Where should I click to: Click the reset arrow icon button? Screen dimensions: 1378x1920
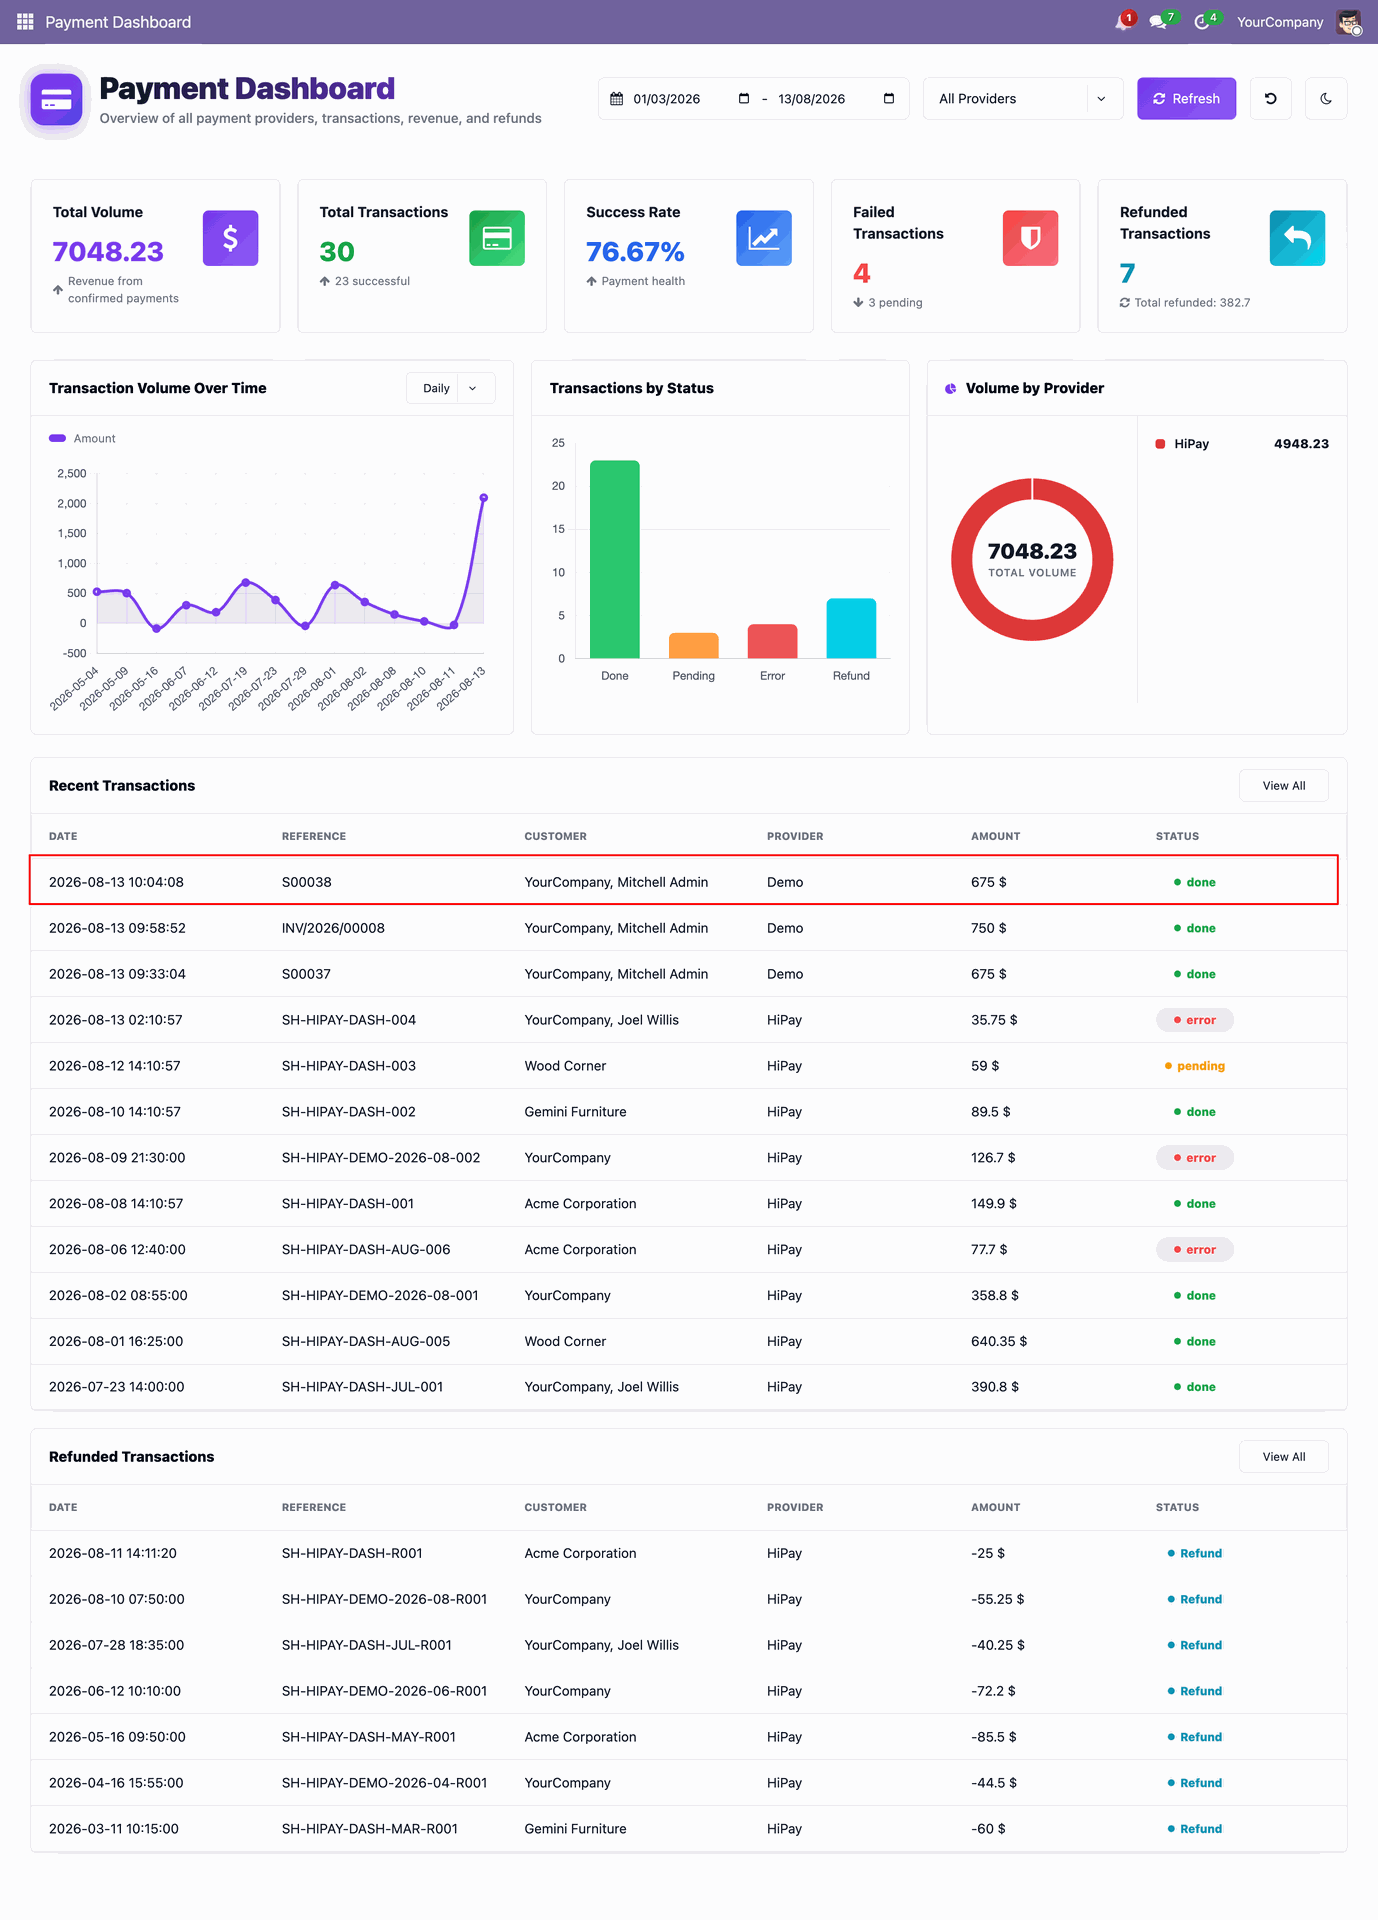(1270, 98)
